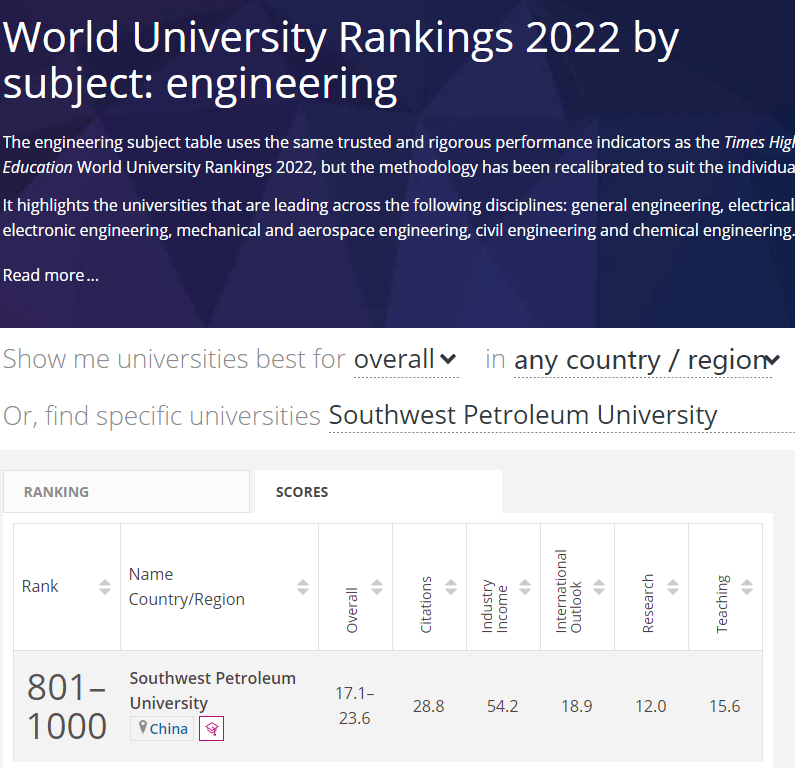The width and height of the screenshot is (795, 768).
Task: Open the 'overall' criteria dropdown
Action: (405, 359)
